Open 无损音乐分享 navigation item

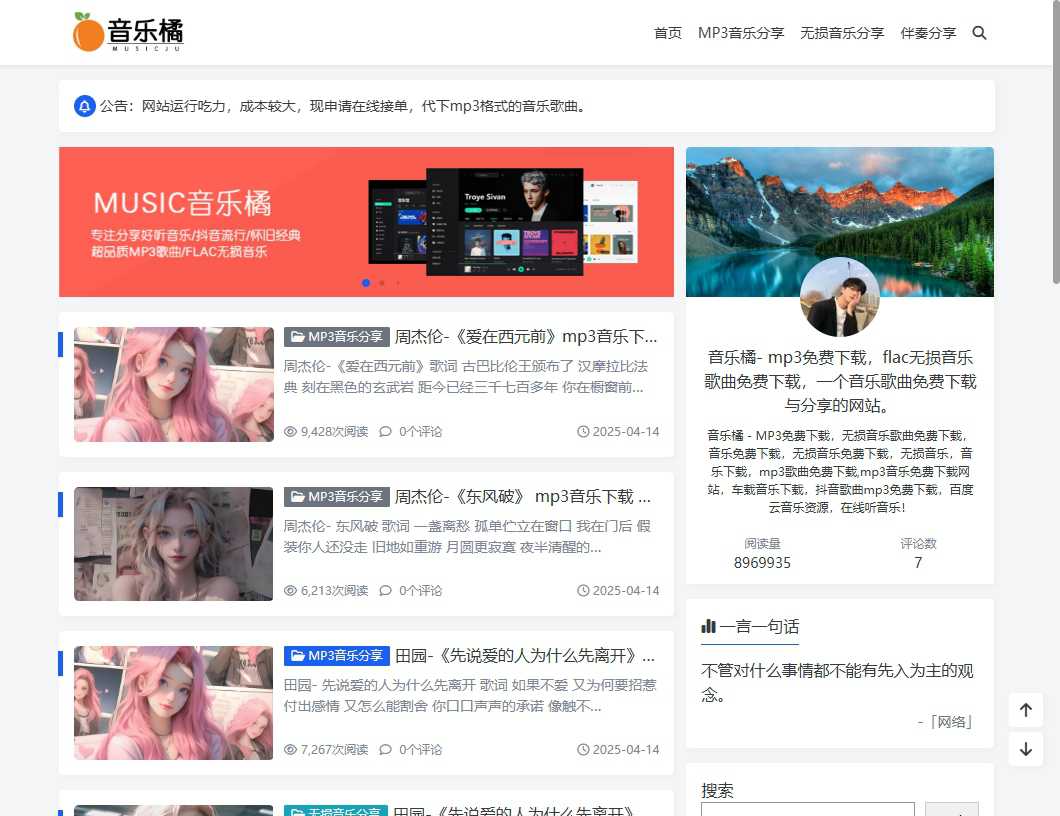click(x=842, y=32)
